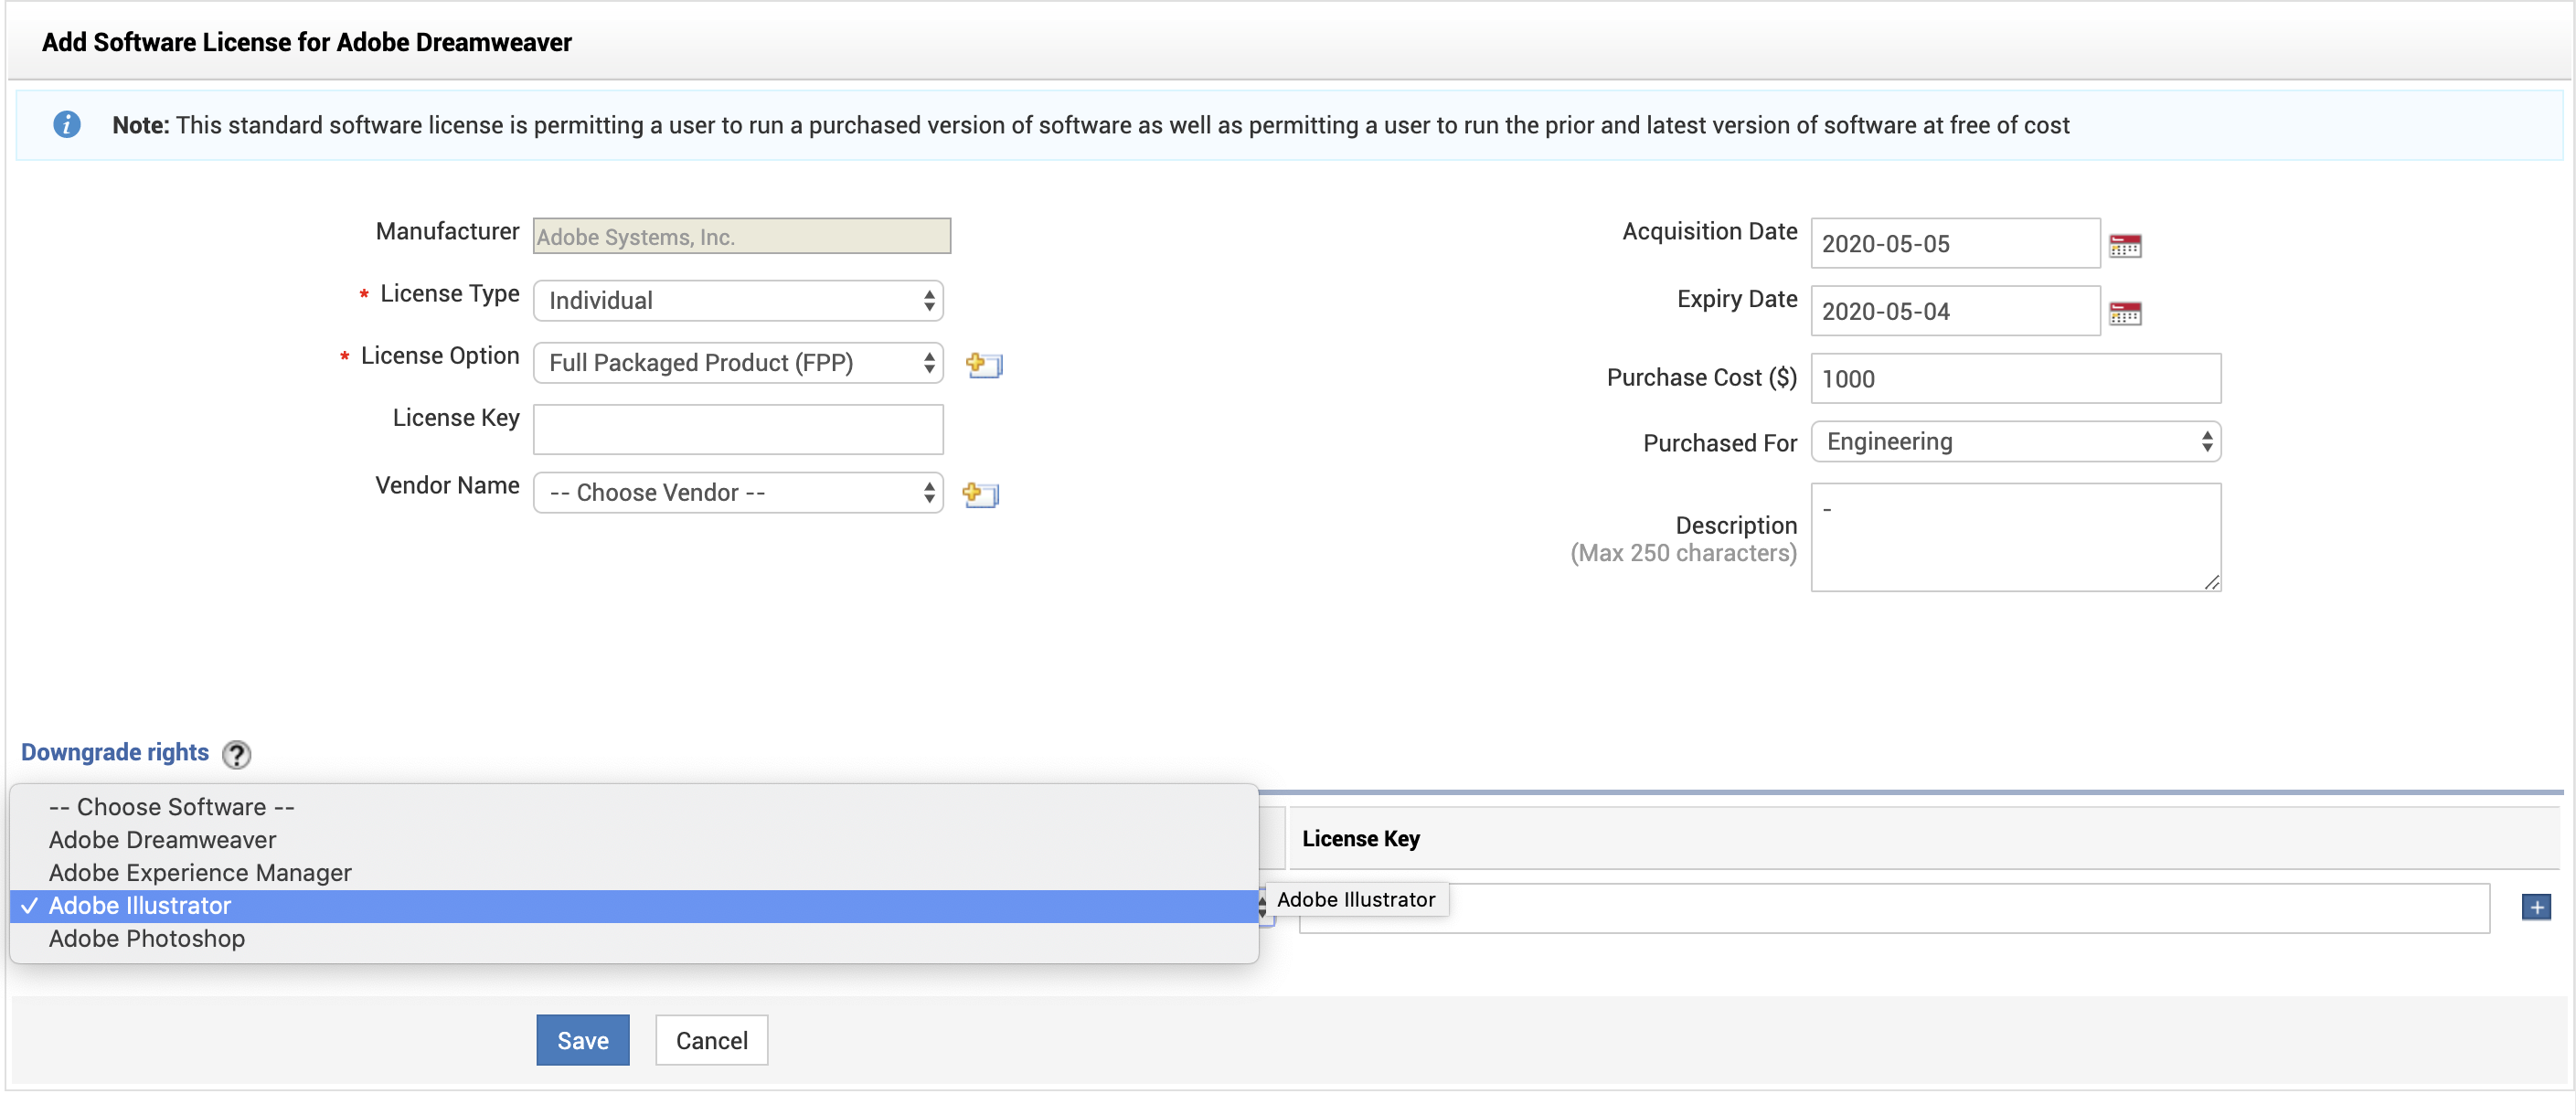Screen dimensions: 2576x1115
Task: Click the info icon beside Note
Action: point(67,125)
